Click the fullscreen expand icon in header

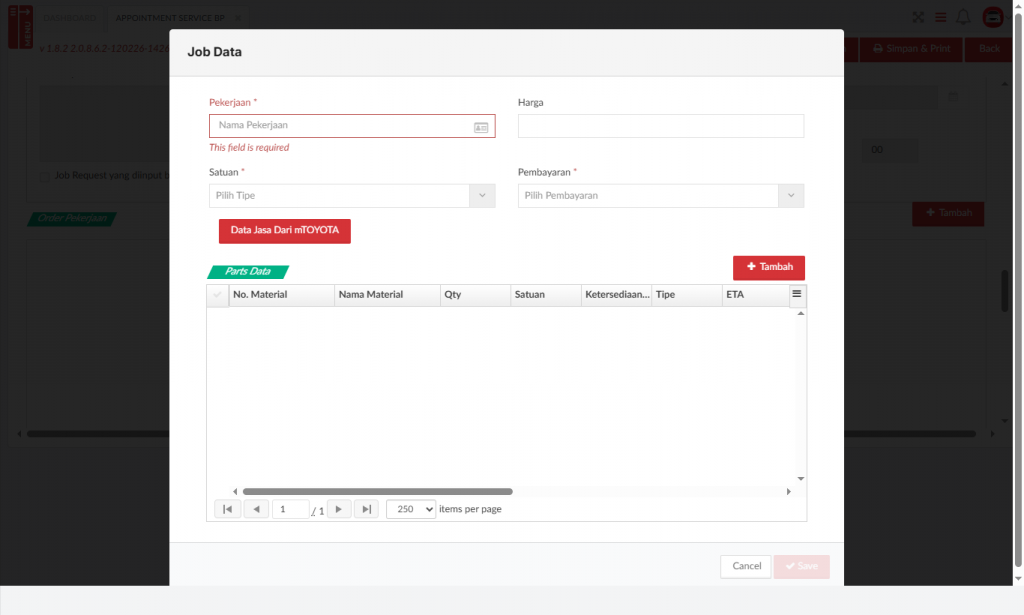pyautogui.click(x=918, y=17)
